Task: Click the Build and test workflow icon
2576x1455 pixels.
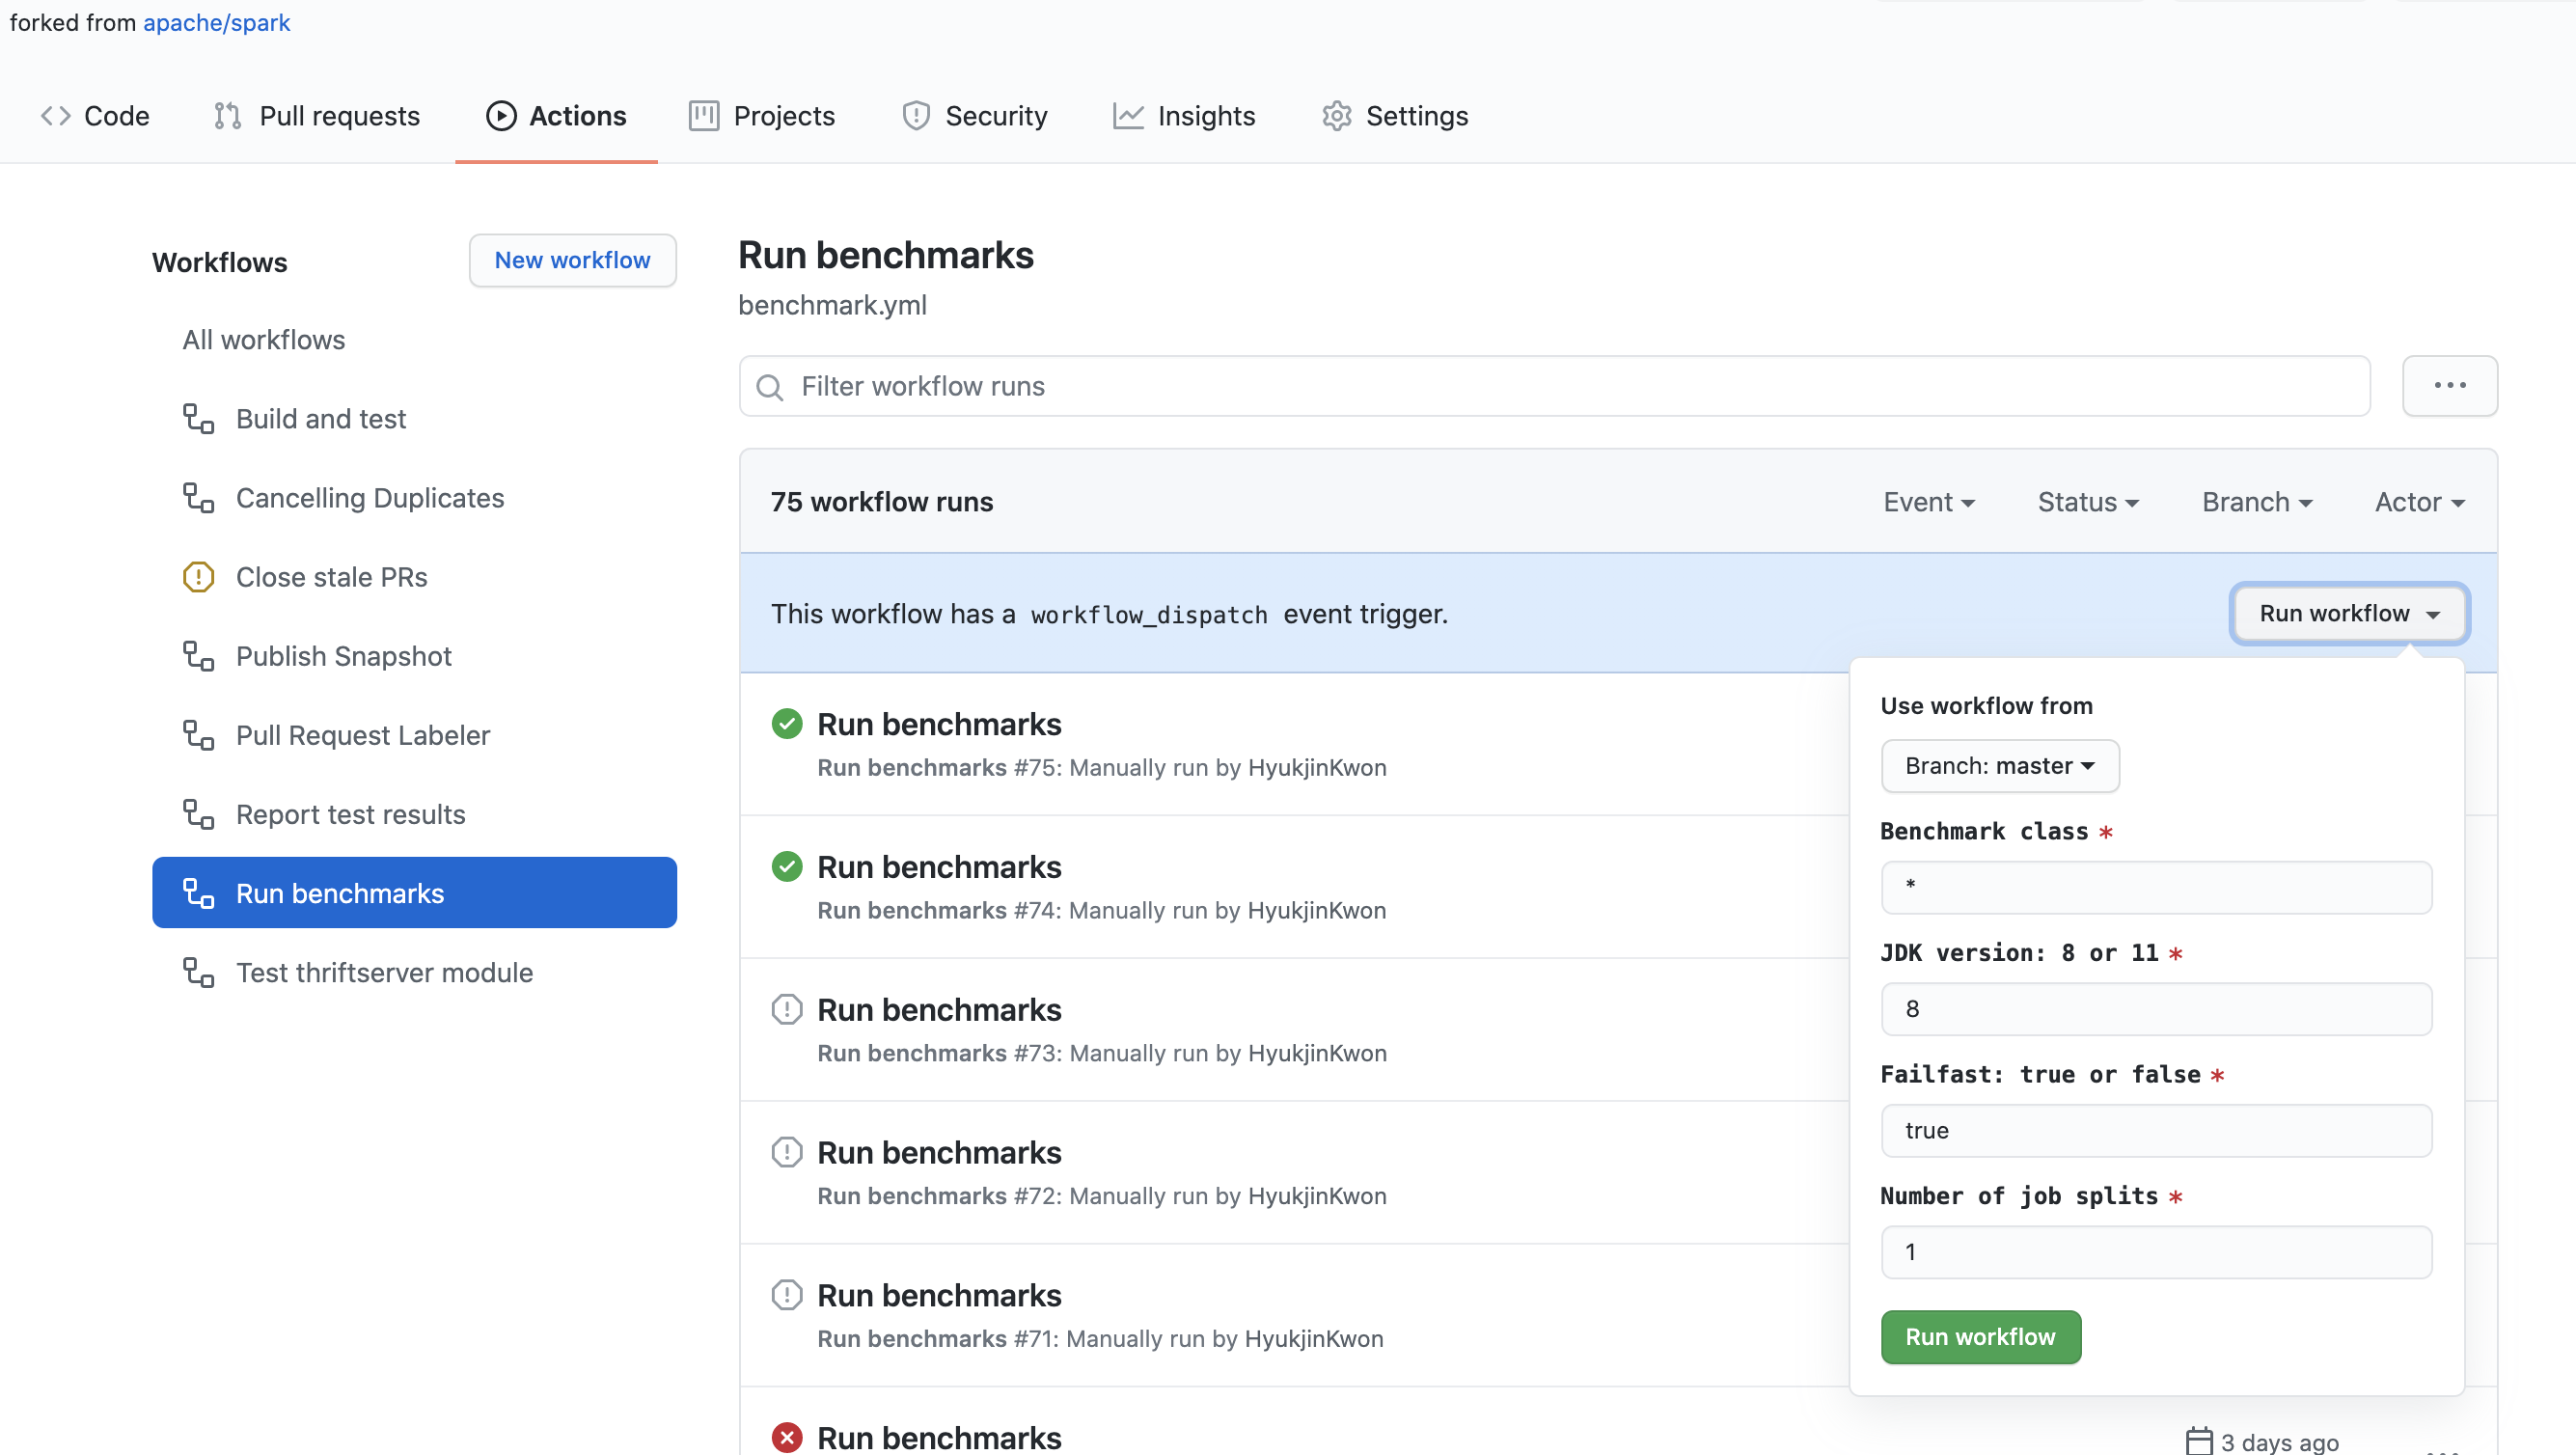Action: pos(198,419)
